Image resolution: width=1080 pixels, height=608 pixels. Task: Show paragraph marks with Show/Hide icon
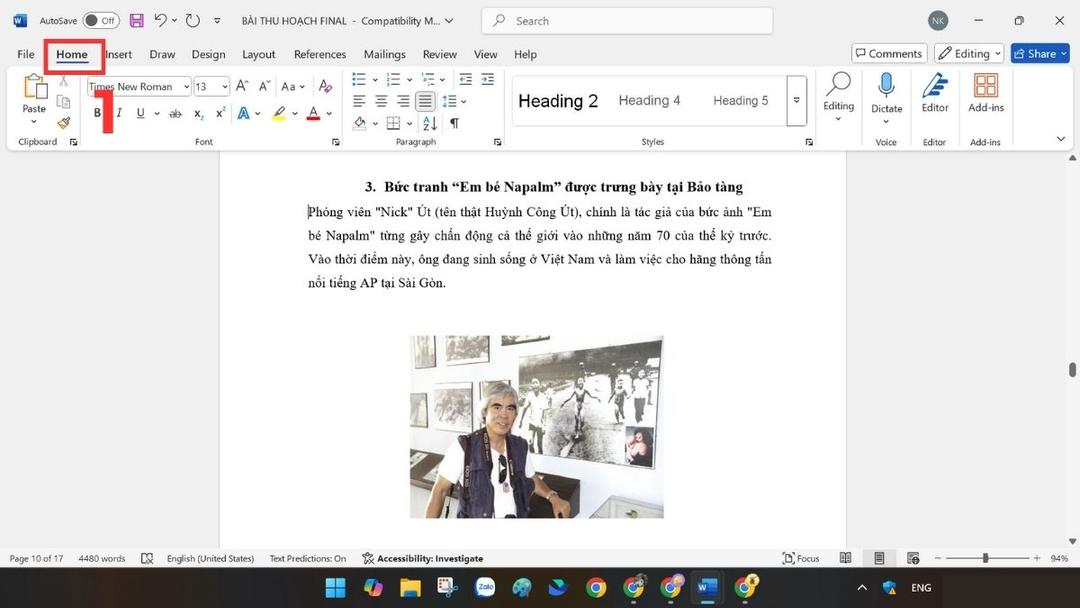(x=453, y=123)
